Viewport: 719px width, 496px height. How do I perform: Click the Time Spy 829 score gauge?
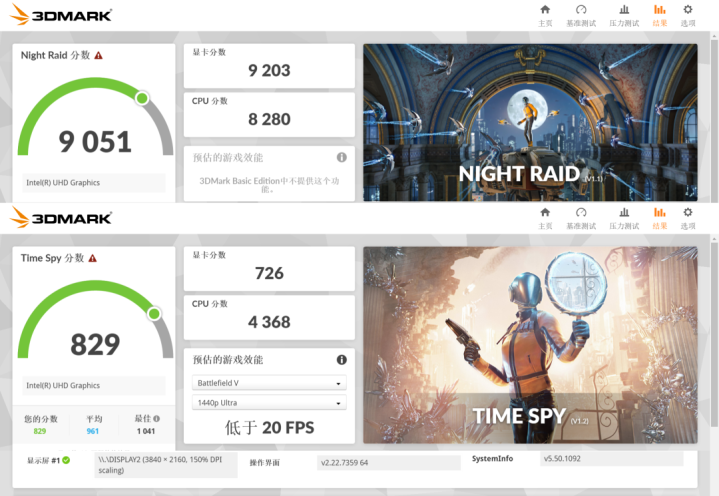click(95, 321)
